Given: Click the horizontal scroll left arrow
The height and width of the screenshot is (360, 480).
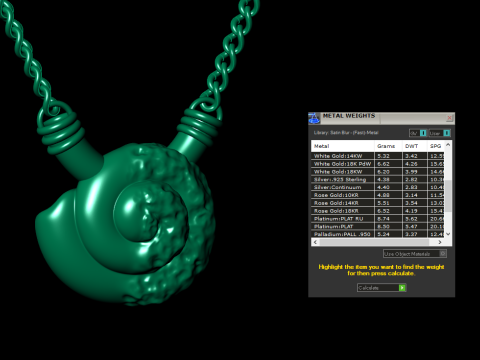Looking at the screenshot, I should [315, 242].
